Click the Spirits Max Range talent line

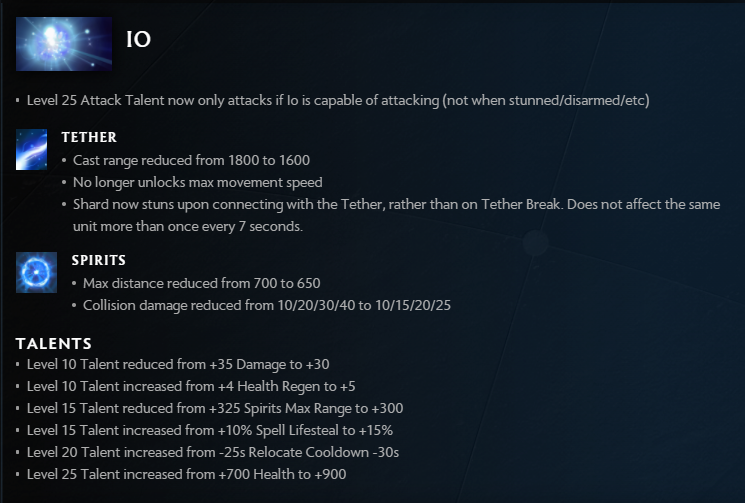pos(215,408)
